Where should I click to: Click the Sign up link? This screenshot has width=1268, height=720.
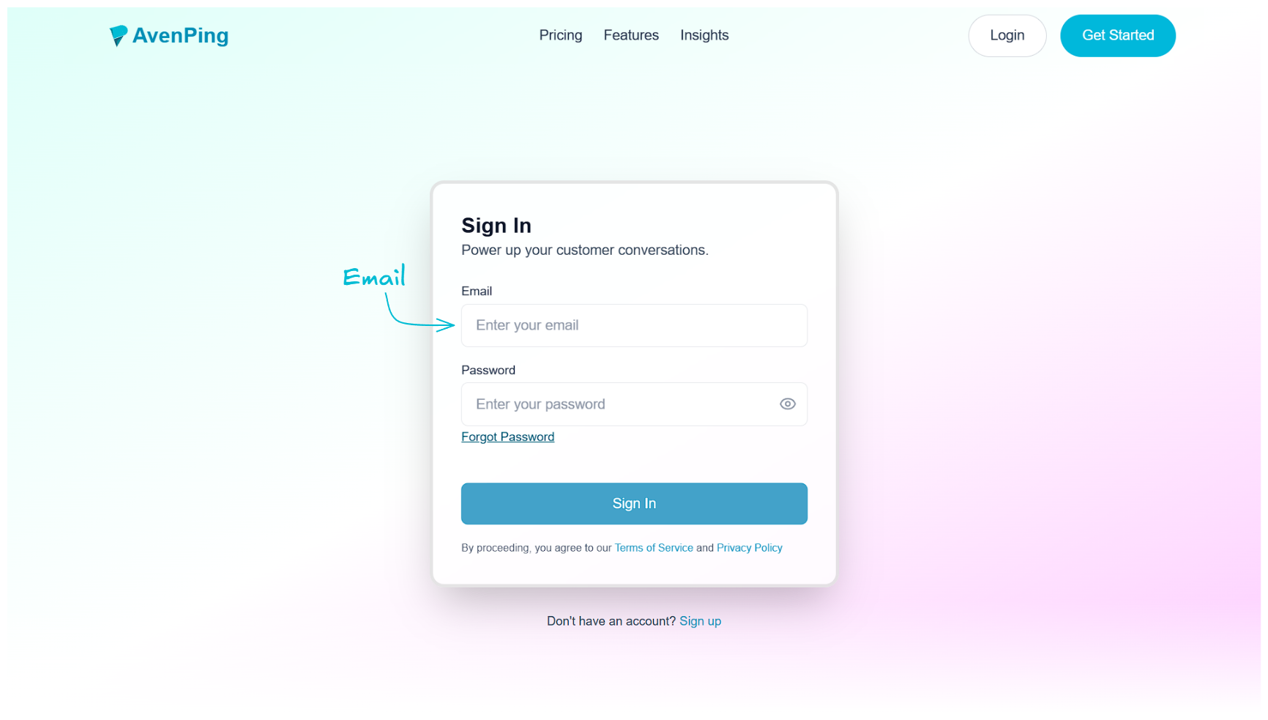point(700,620)
